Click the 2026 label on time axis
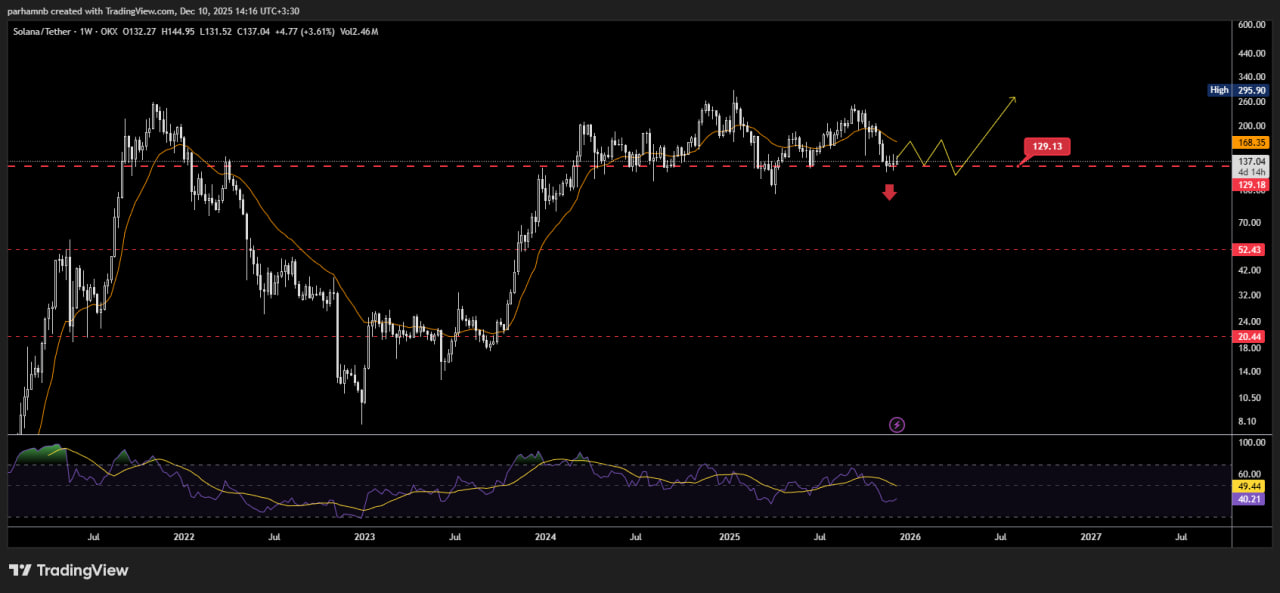 (909, 537)
